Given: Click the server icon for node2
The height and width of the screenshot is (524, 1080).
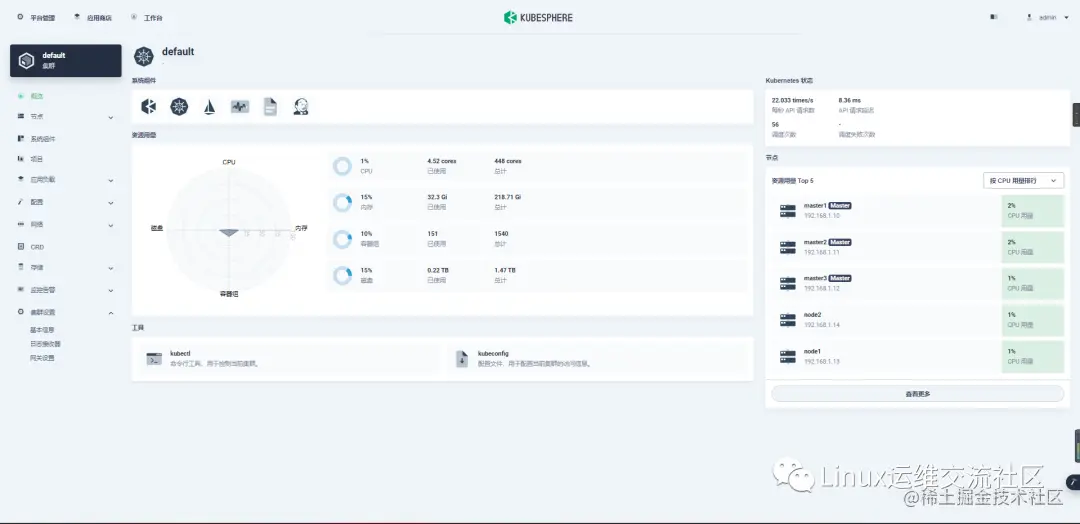Looking at the screenshot, I should coord(787,320).
